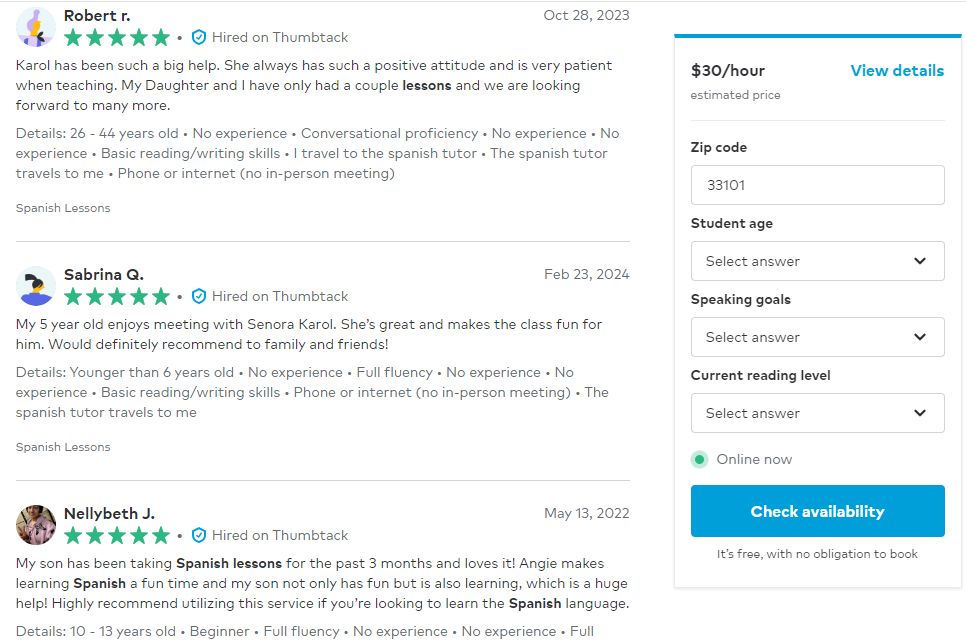Focus the Zip code input field
Image resolution: width=966 pixels, height=643 pixels.
[817, 185]
